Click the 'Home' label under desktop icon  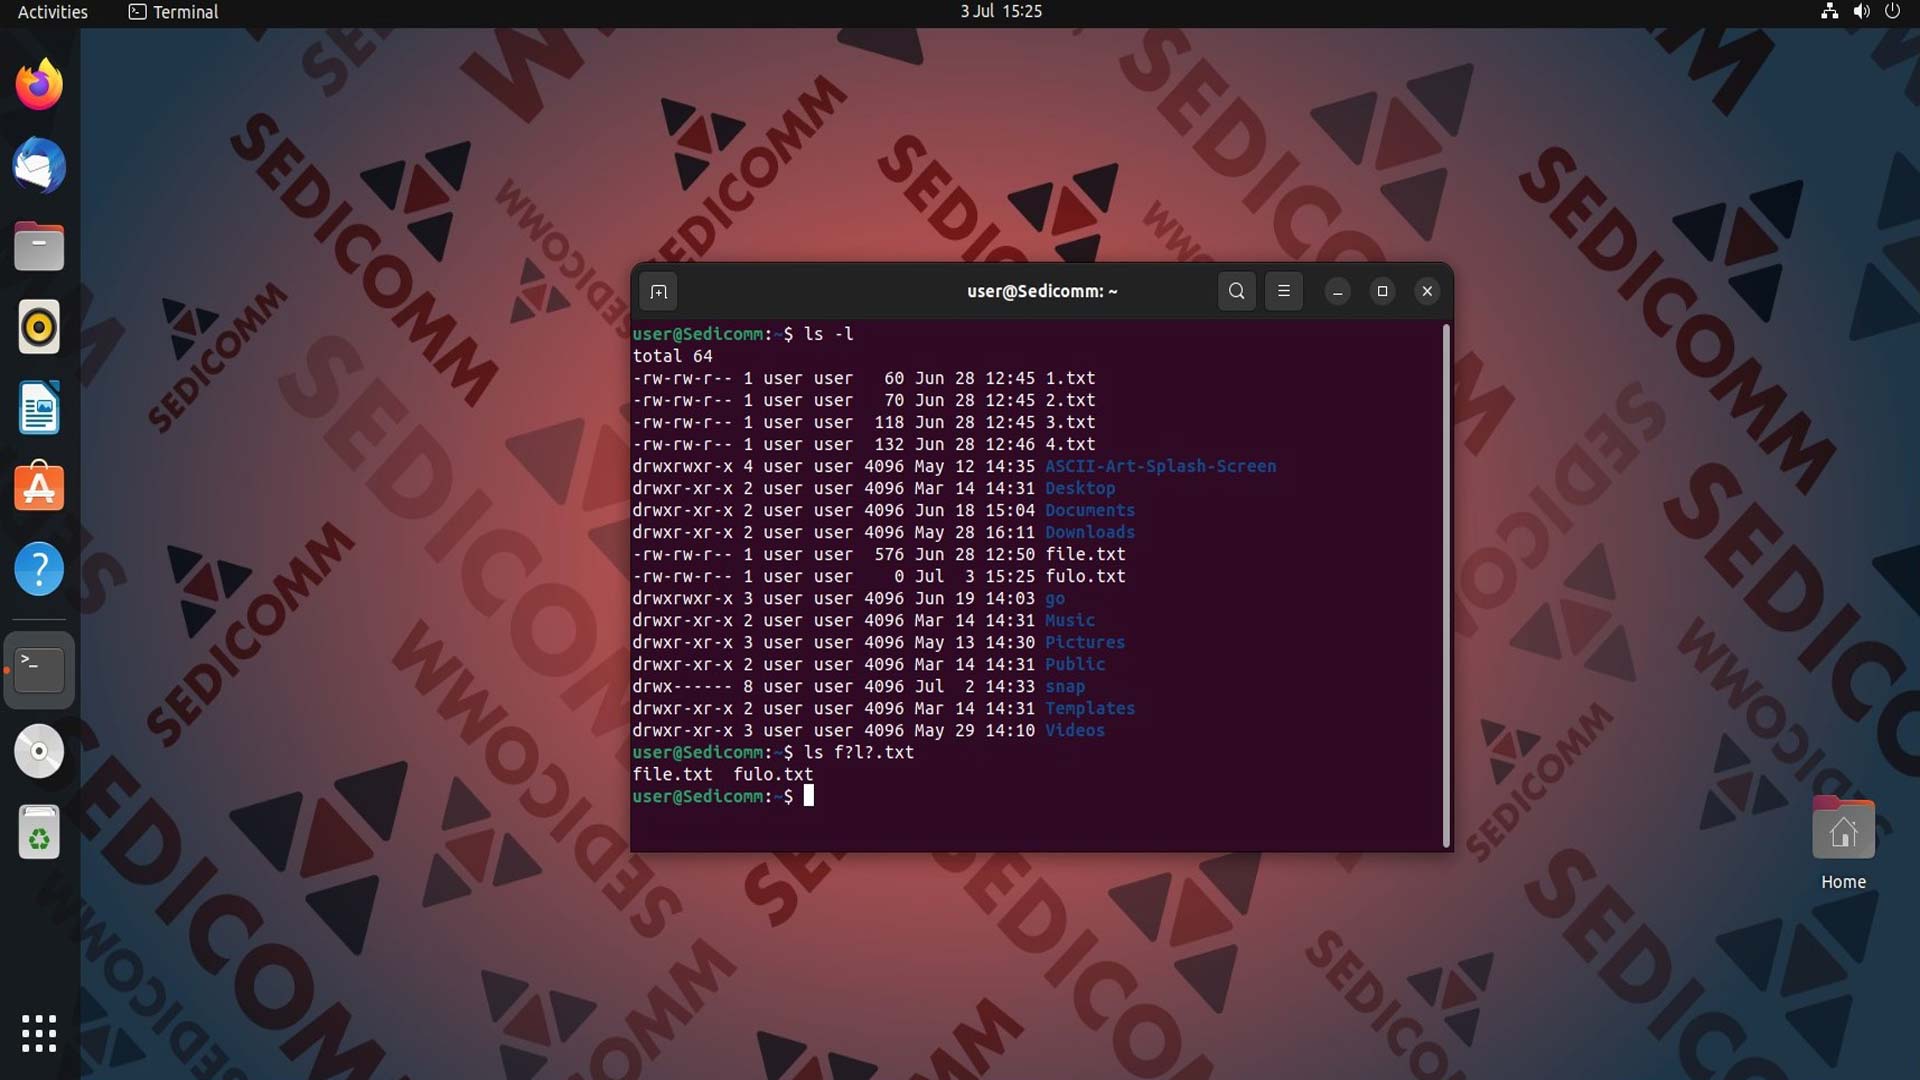(x=1843, y=882)
